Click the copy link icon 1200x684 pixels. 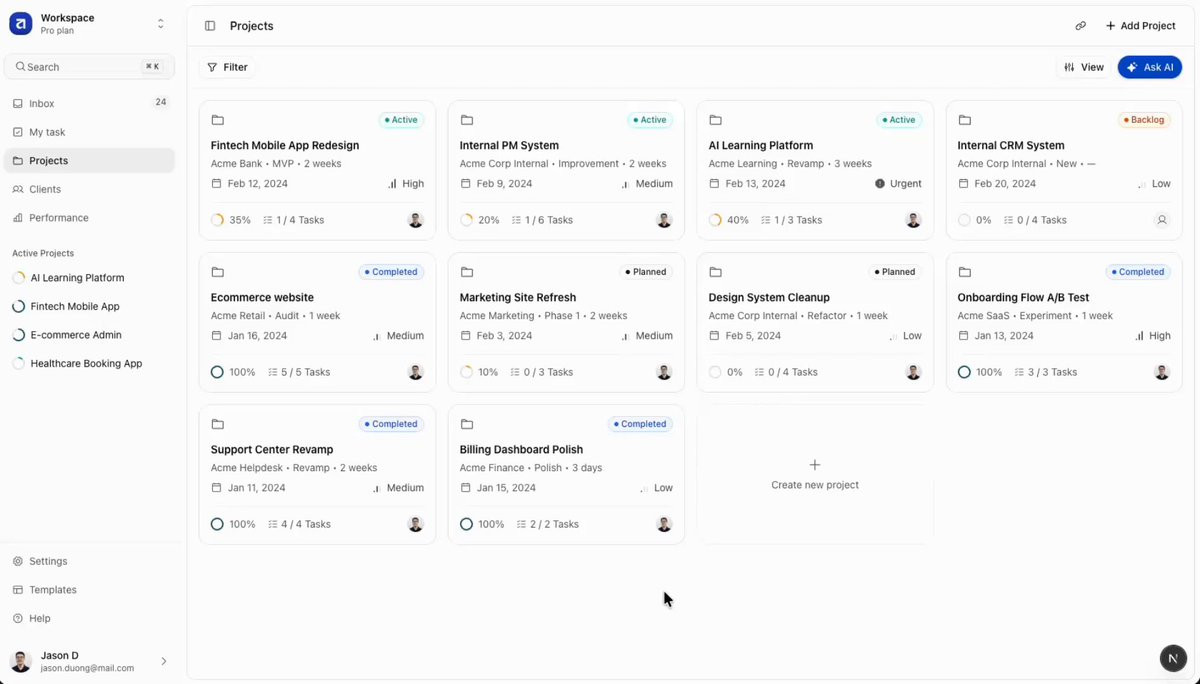pos(1080,26)
